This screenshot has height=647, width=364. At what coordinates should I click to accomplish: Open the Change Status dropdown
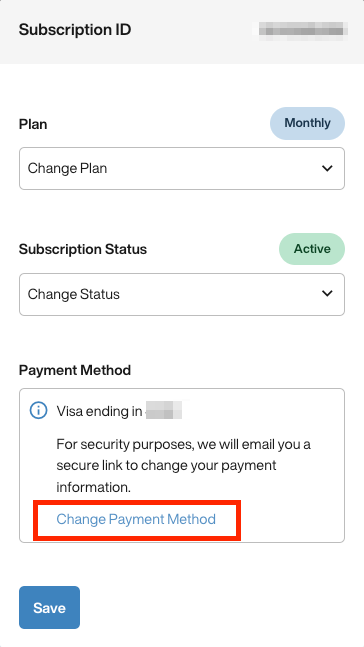click(x=182, y=294)
